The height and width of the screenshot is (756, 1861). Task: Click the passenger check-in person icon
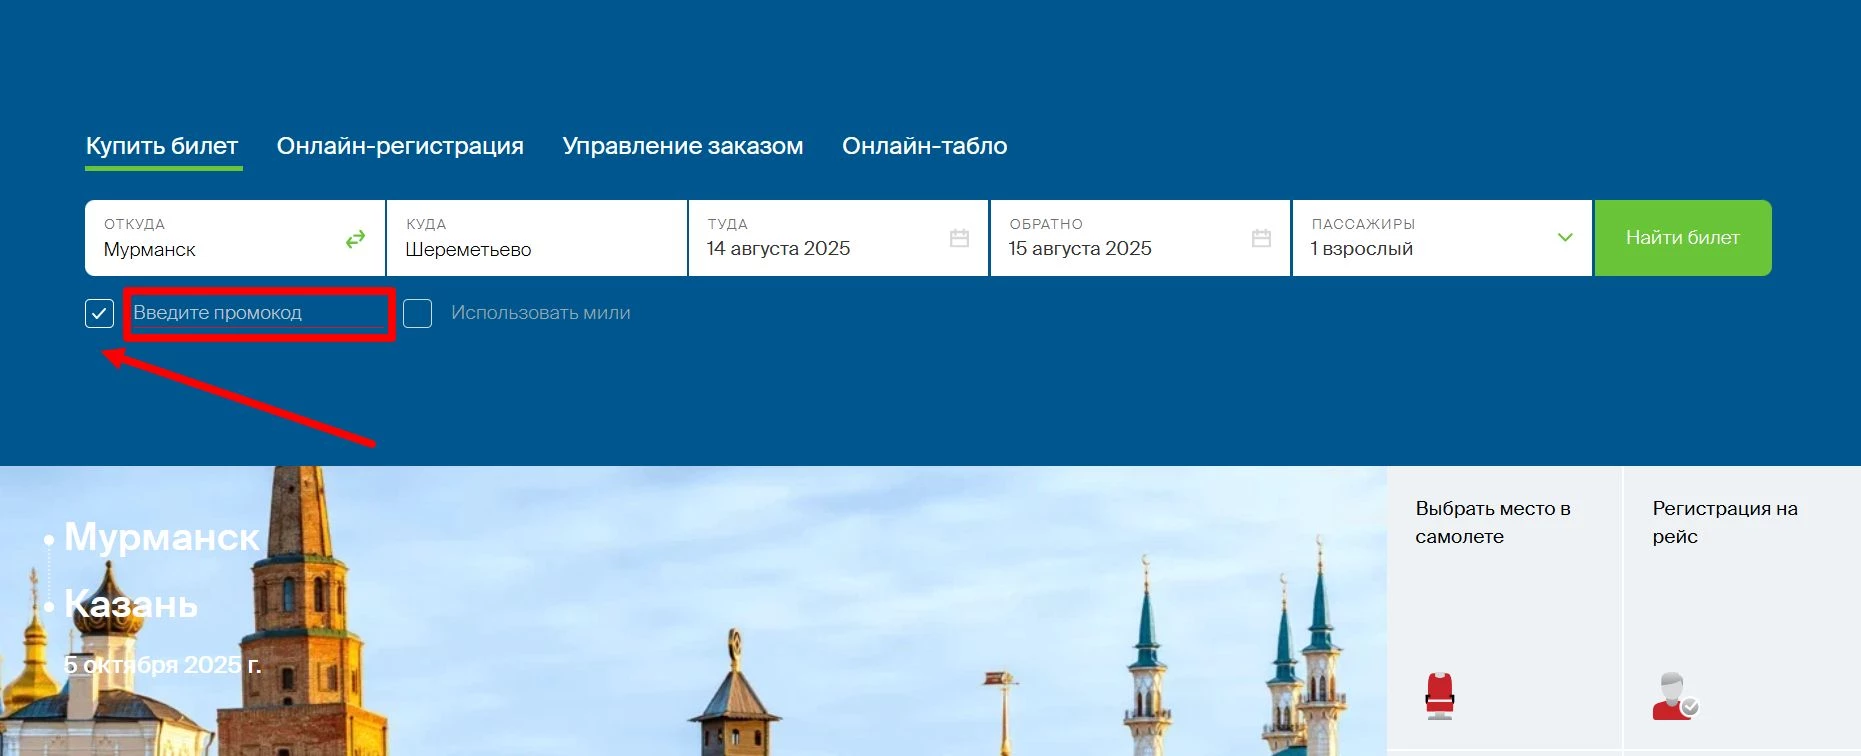(x=1675, y=696)
